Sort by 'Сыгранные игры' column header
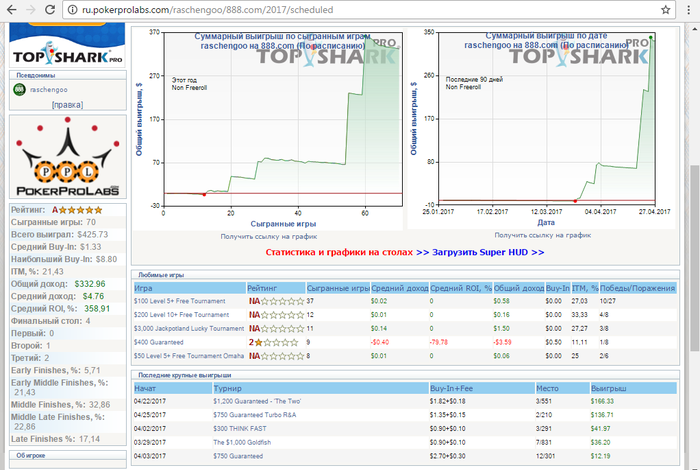The height and width of the screenshot is (470, 700). [x=338, y=288]
